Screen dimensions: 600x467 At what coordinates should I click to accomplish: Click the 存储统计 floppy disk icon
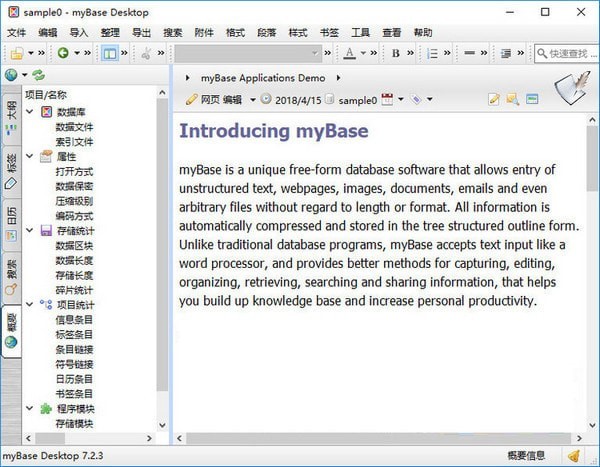[x=46, y=230]
